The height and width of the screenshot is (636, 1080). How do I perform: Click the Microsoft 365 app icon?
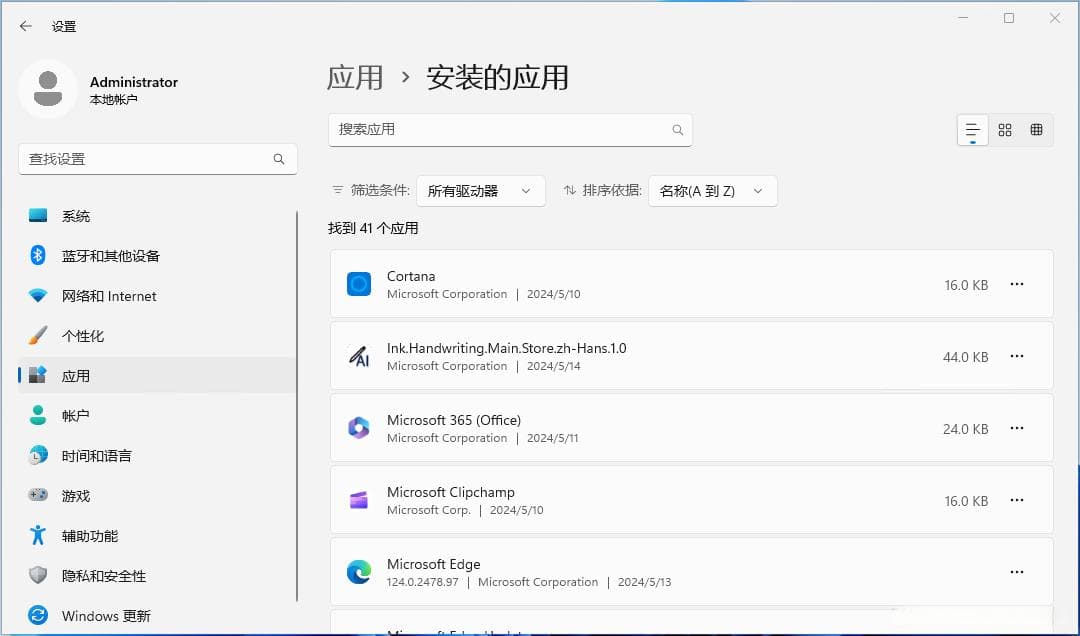[x=359, y=428]
